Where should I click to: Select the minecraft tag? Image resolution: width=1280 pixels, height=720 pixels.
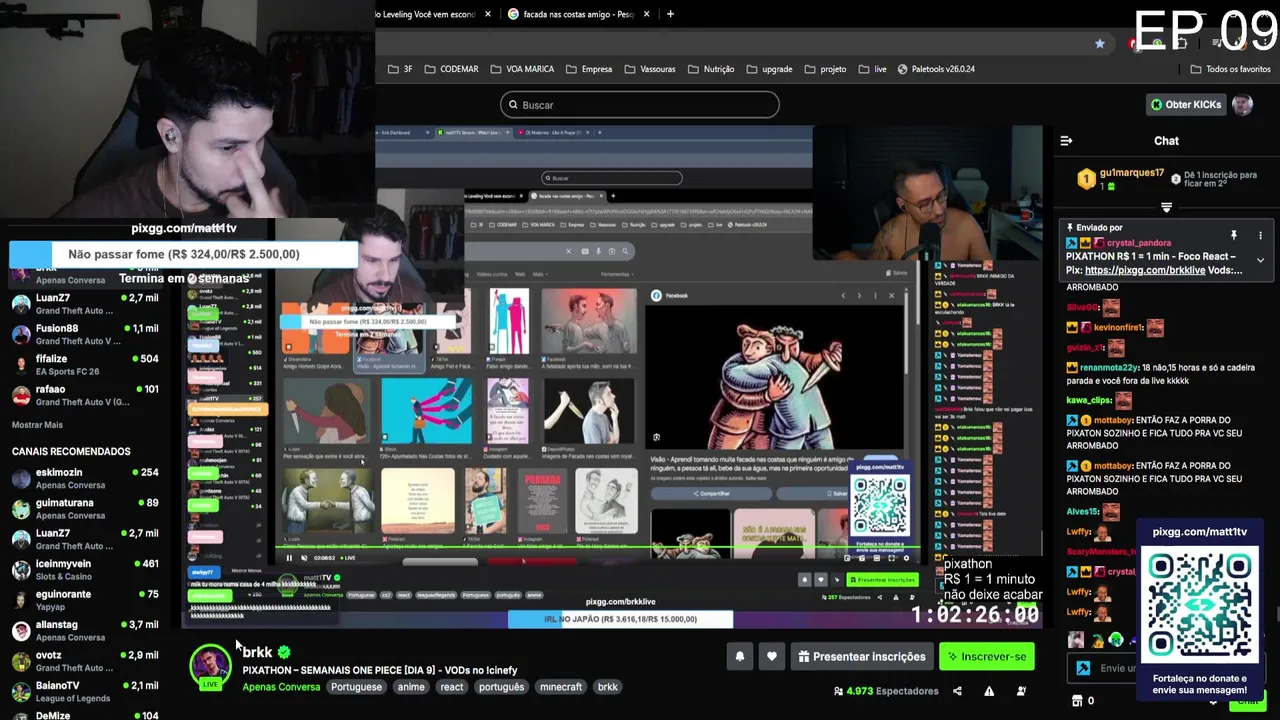pos(561,687)
